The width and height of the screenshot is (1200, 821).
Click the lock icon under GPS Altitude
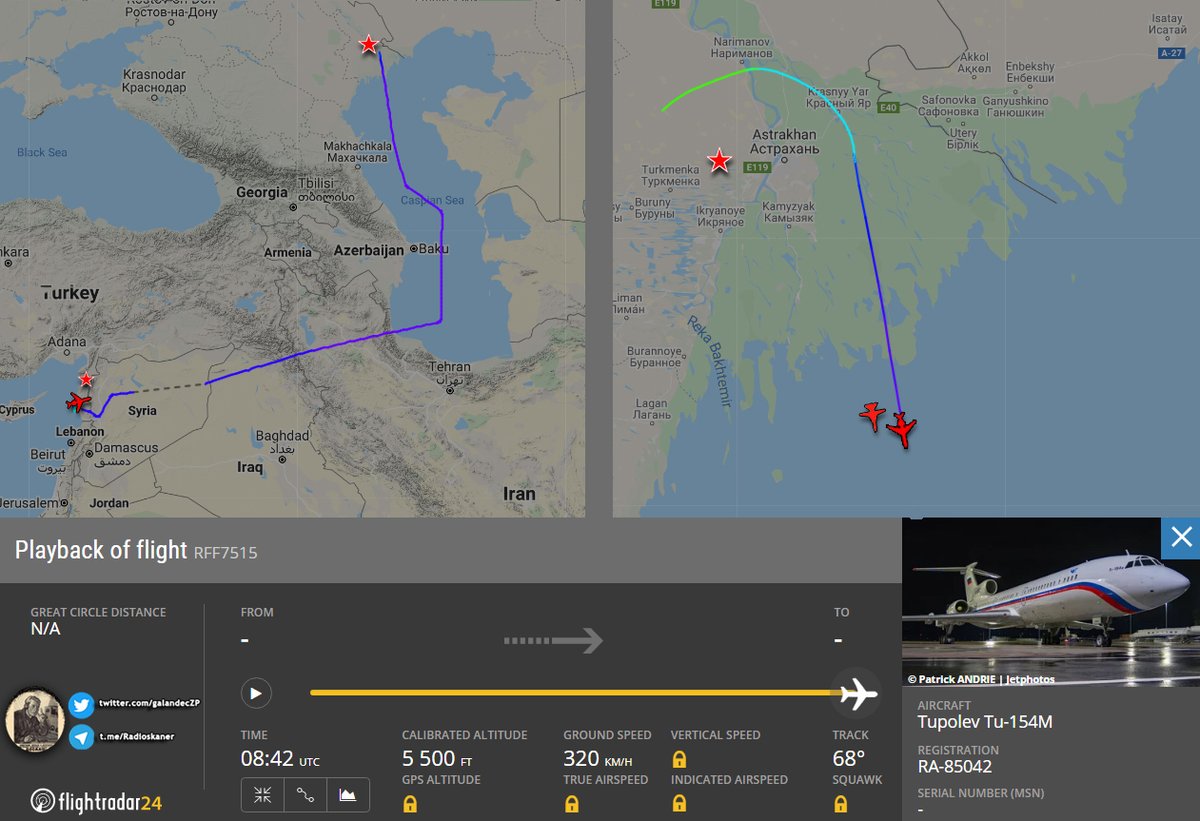point(410,803)
